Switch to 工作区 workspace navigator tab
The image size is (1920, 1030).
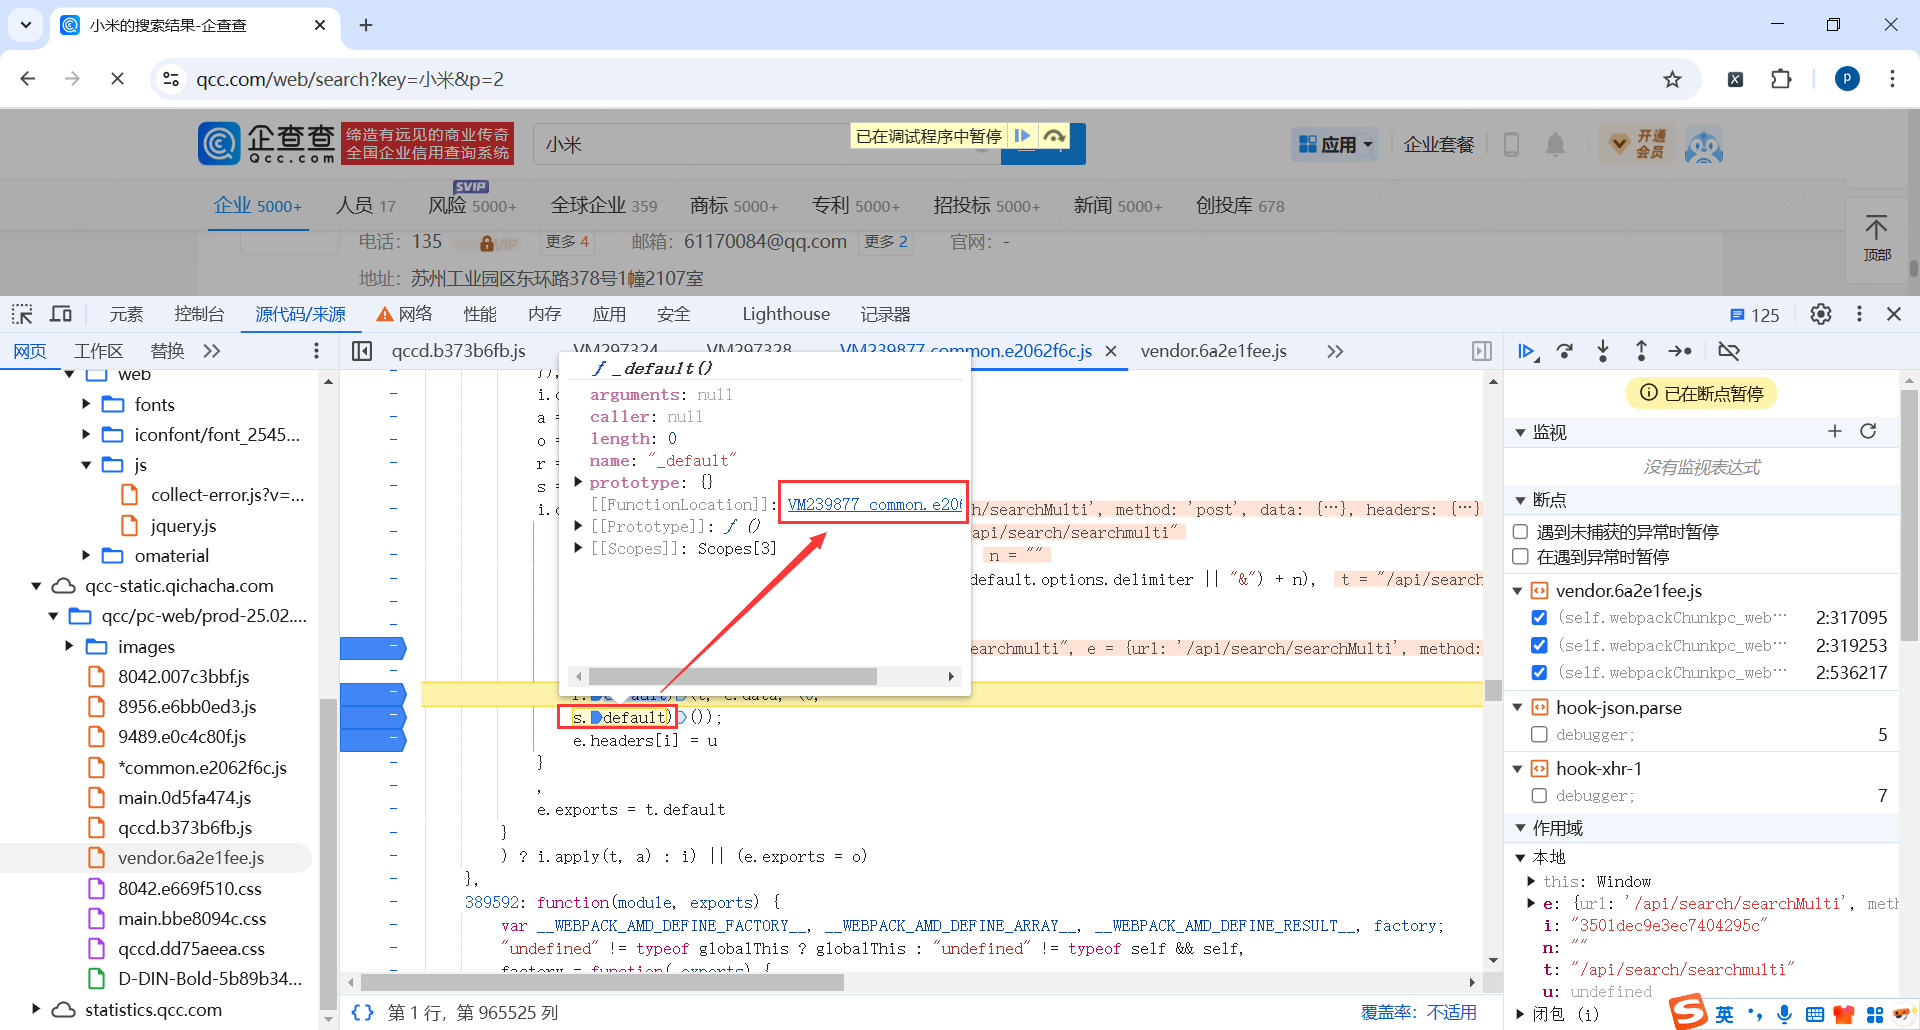click(98, 351)
